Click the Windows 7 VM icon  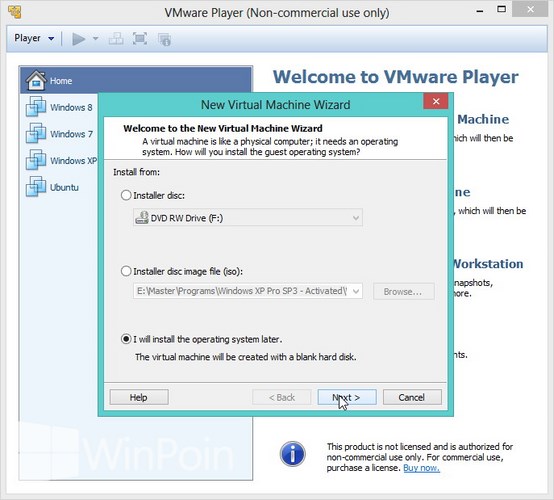tap(36, 134)
